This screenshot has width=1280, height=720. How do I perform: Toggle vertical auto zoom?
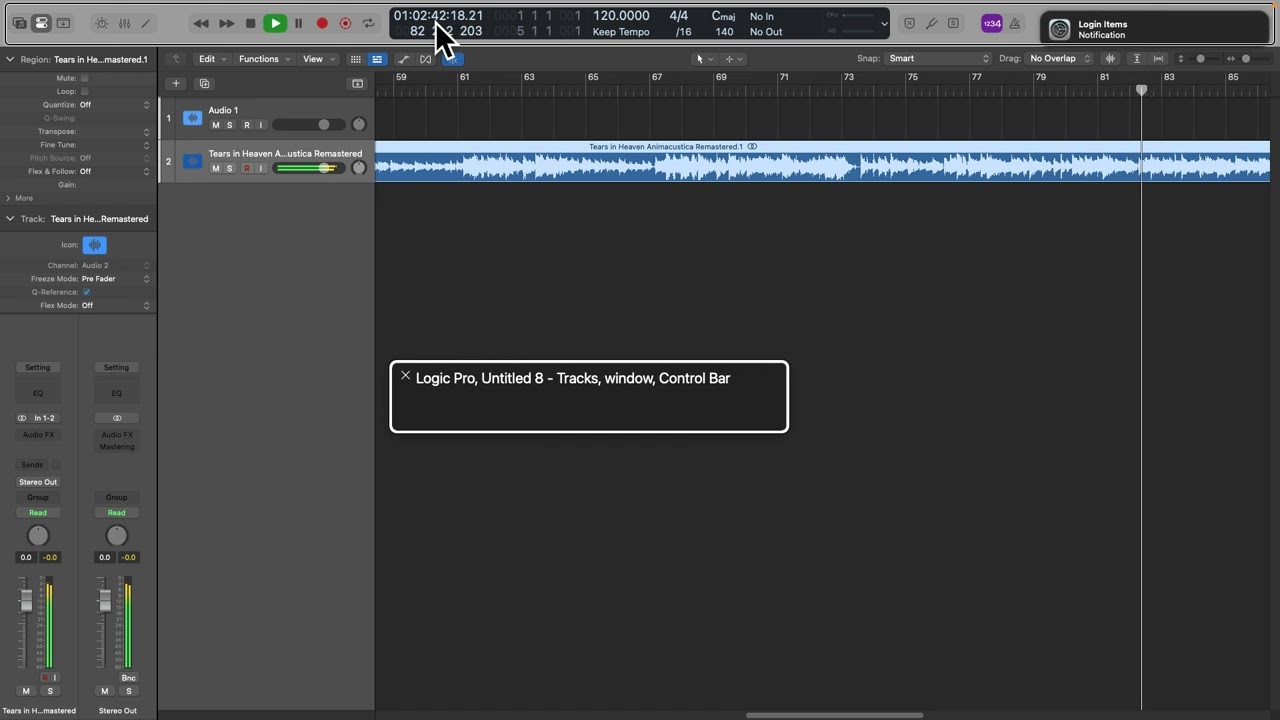pyautogui.click(x=1137, y=59)
